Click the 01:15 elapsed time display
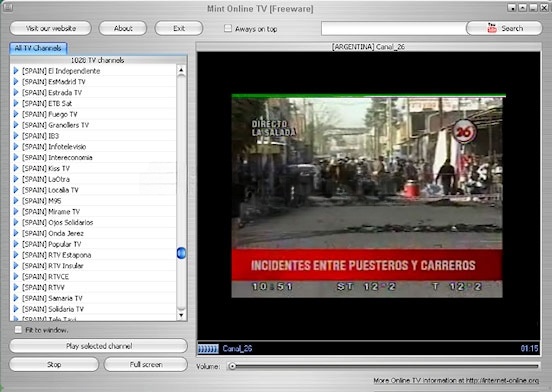Image resolution: width=552 pixels, height=392 pixels. point(529,348)
